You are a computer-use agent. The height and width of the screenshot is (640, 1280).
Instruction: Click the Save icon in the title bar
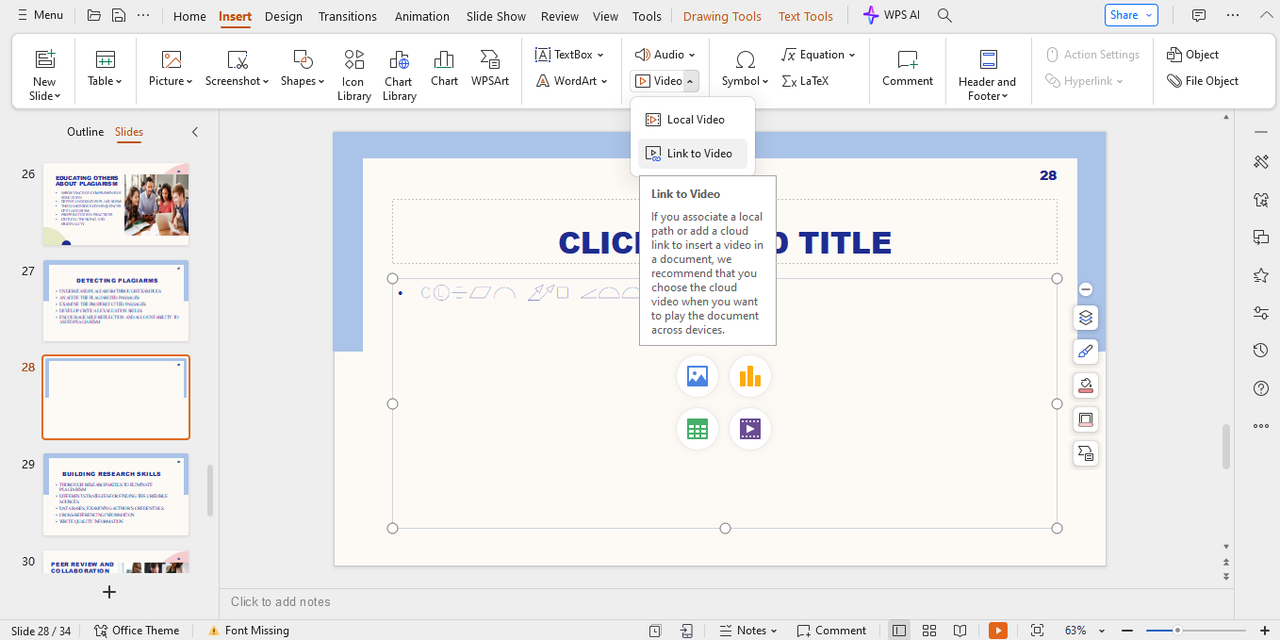tap(119, 15)
